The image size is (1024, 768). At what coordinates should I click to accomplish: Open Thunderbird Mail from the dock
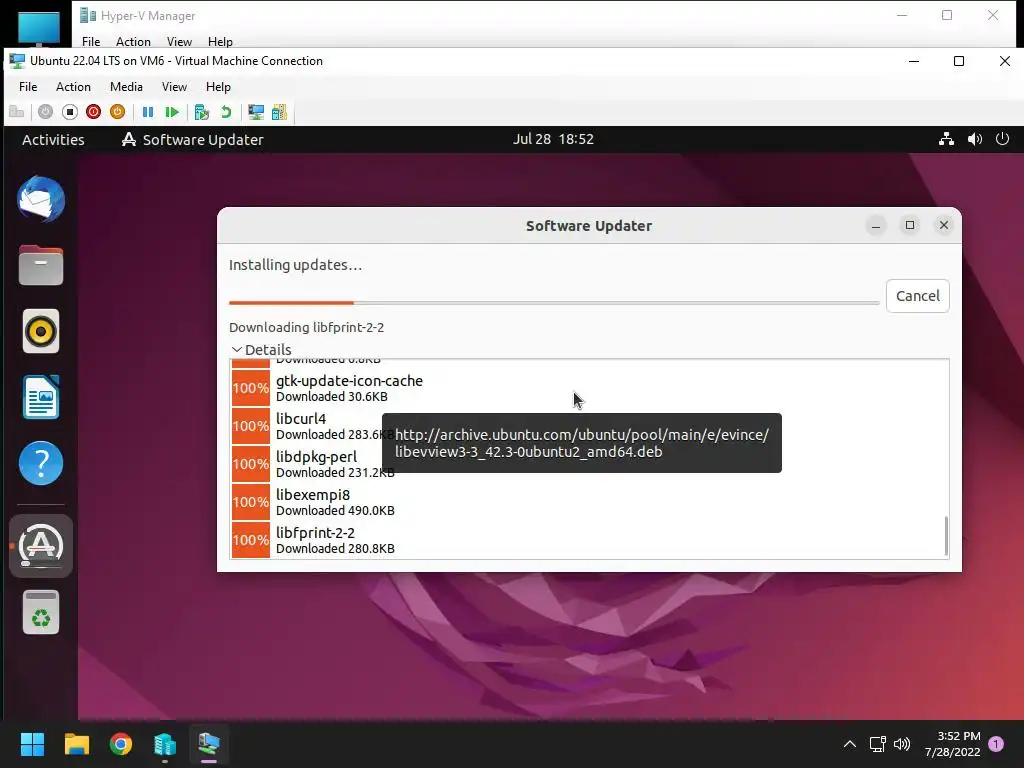point(41,199)
